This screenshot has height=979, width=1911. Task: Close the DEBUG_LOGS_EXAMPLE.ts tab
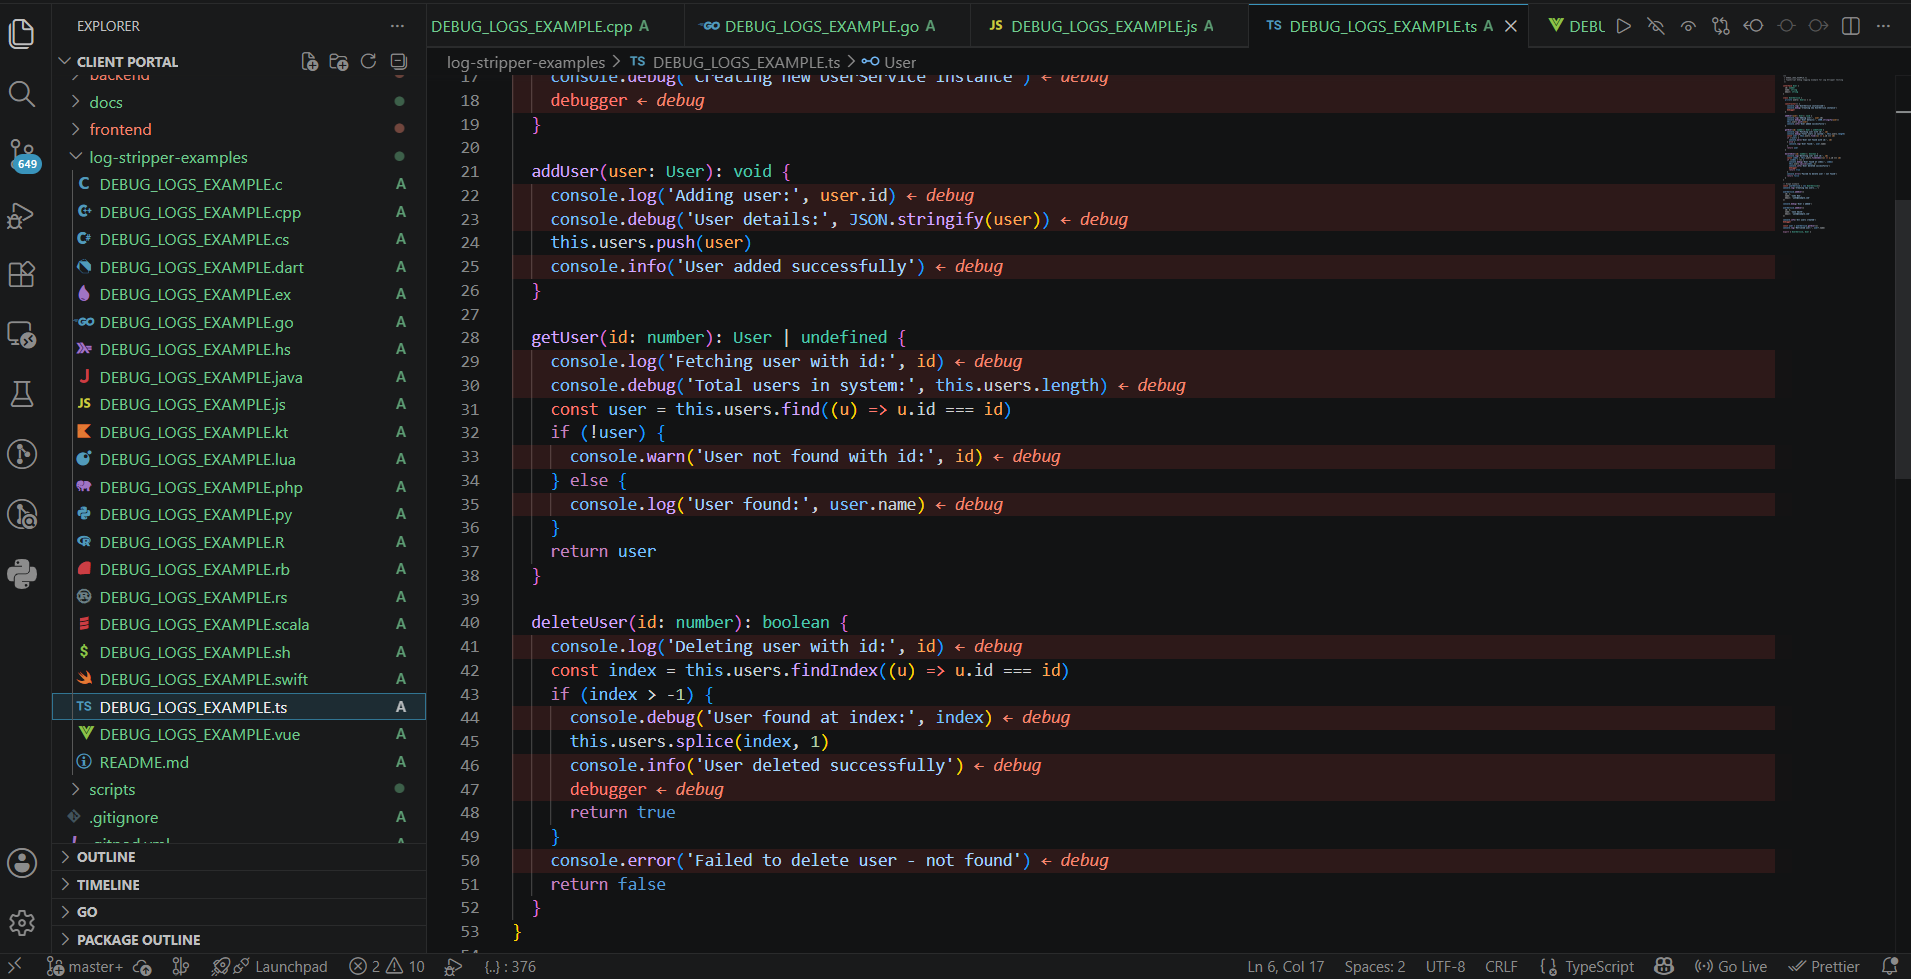tap(1511, 26)
